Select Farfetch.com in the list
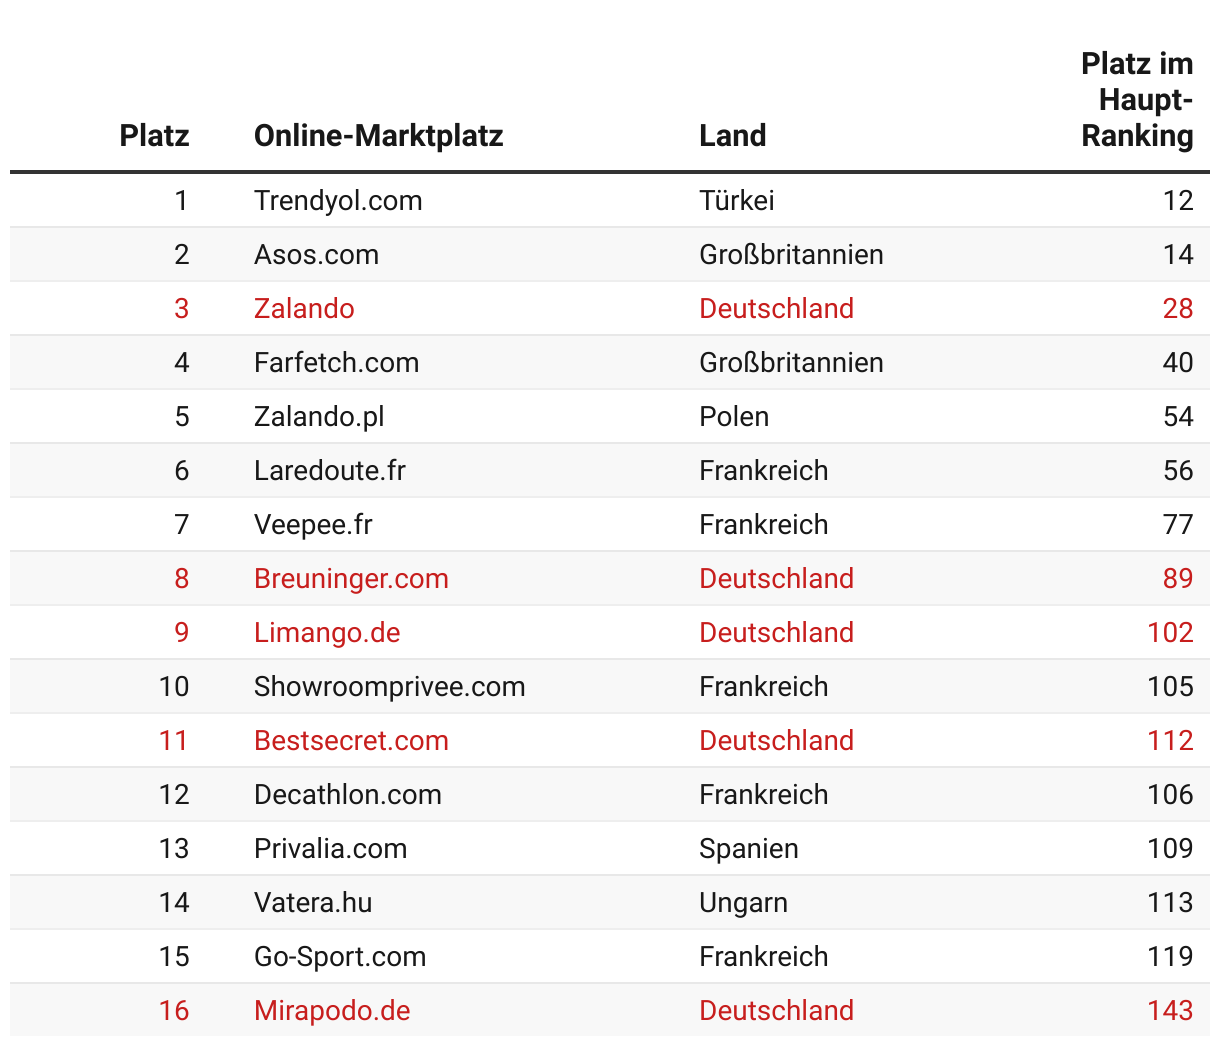The image size is (1220, 1046). [336, 362]
